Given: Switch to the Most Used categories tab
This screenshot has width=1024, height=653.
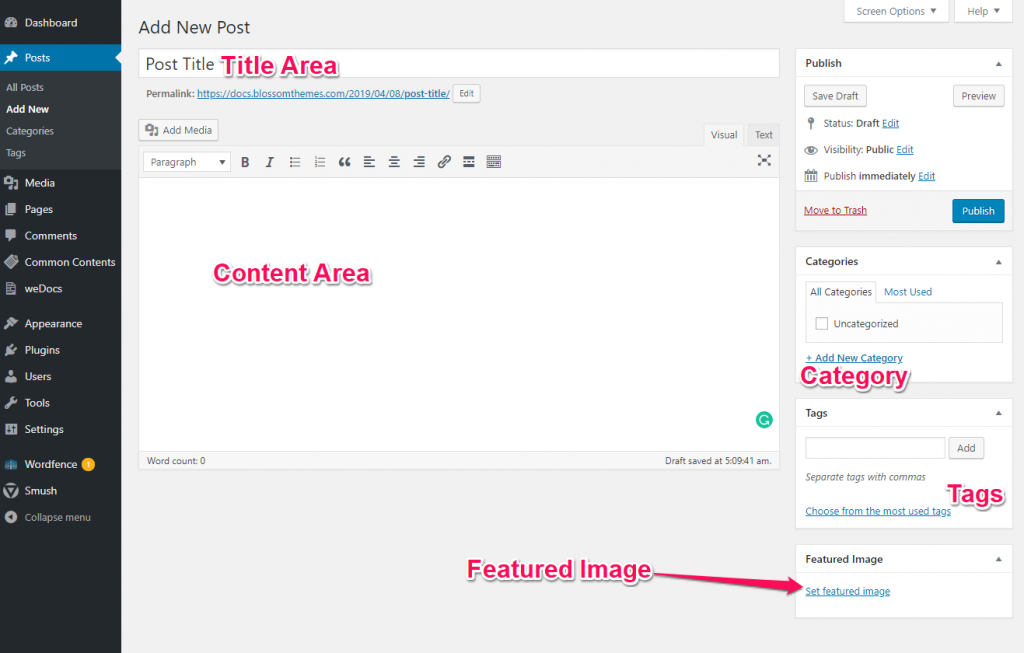Looking at the screenshot, I should click(907, 291).
